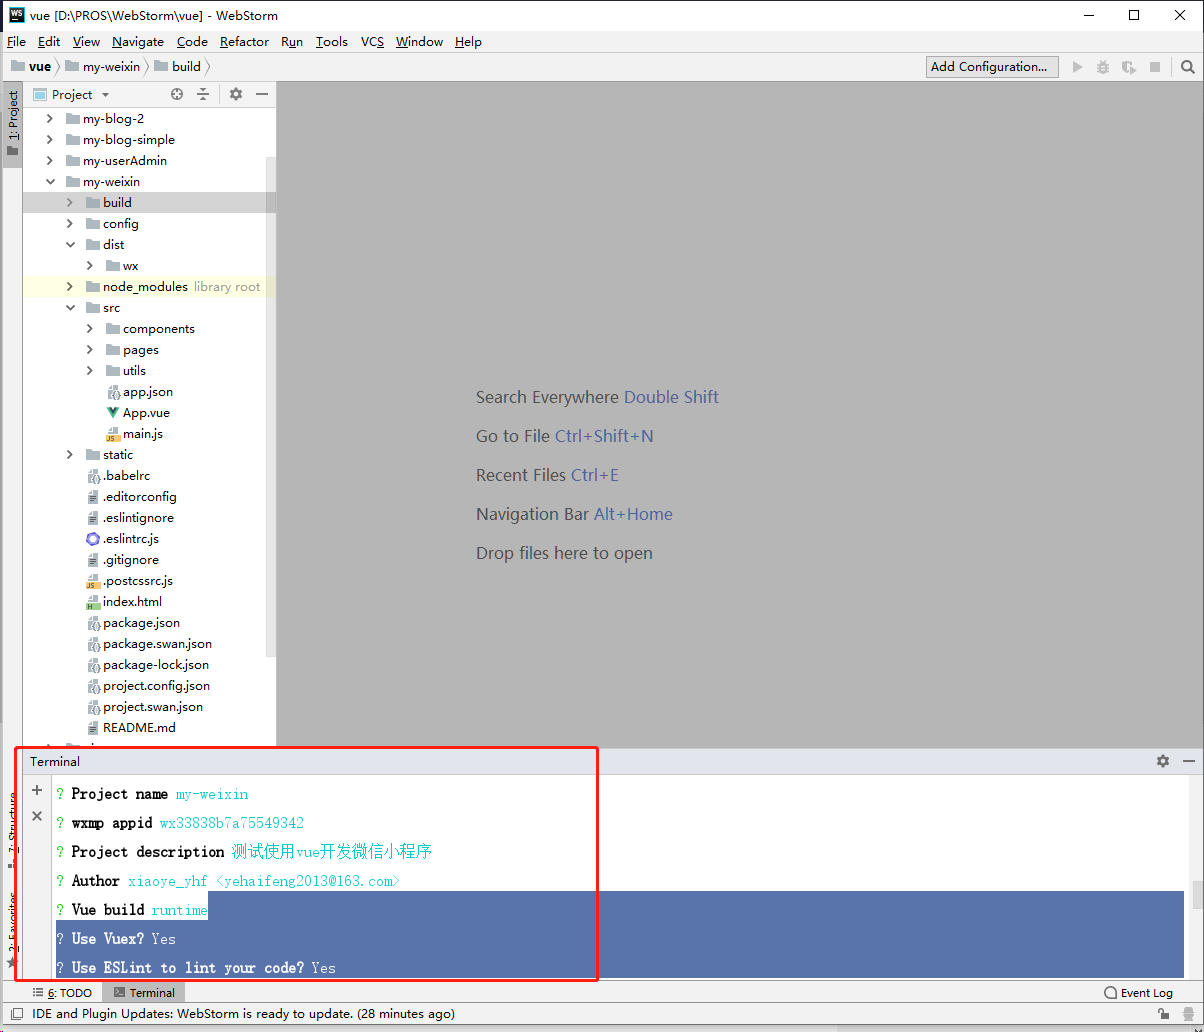
Task: Collapse the my-weixin folder
Action: click(50, 181)
